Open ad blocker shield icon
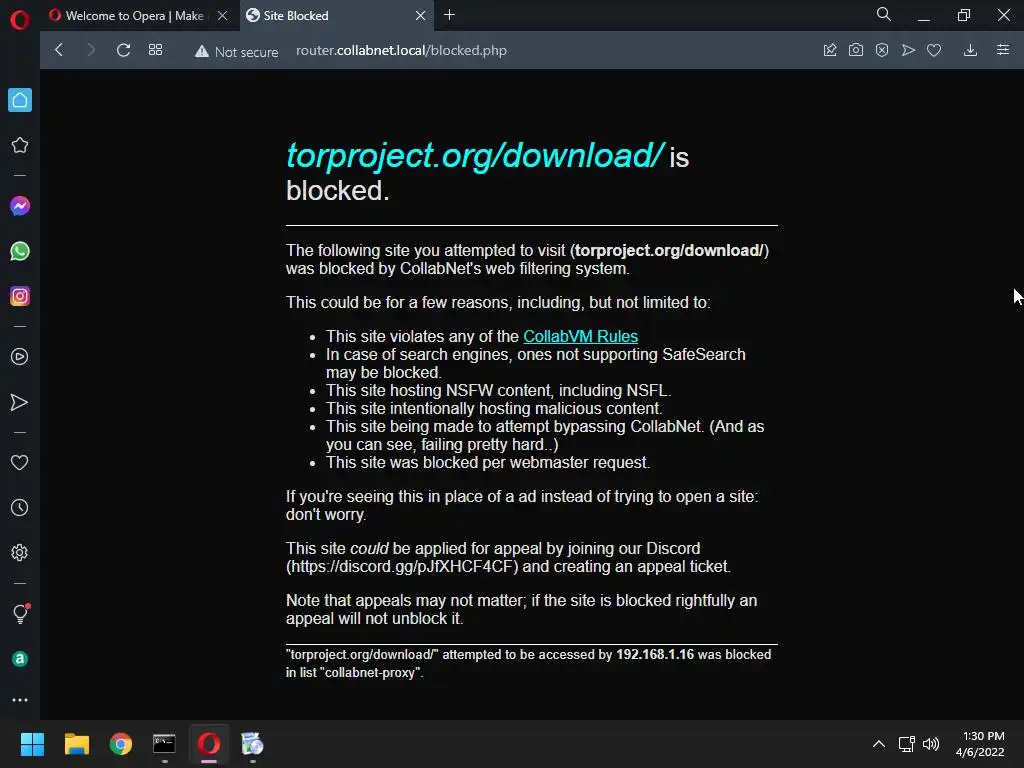 (882, 50)
